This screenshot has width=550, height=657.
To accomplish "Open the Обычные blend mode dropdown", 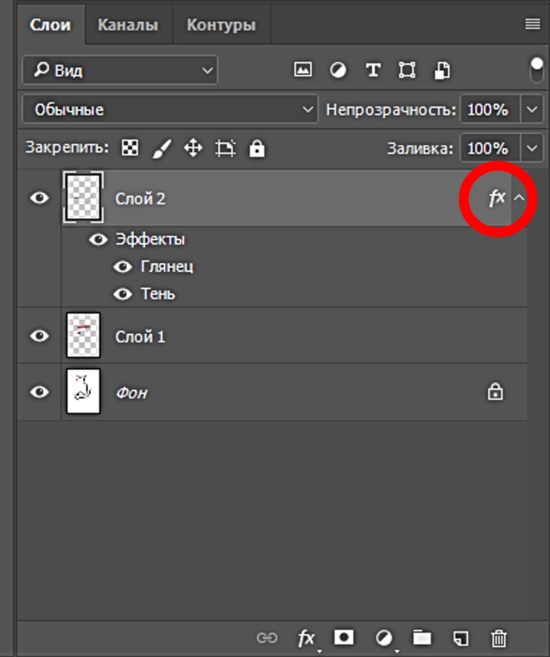I will 170,110.
